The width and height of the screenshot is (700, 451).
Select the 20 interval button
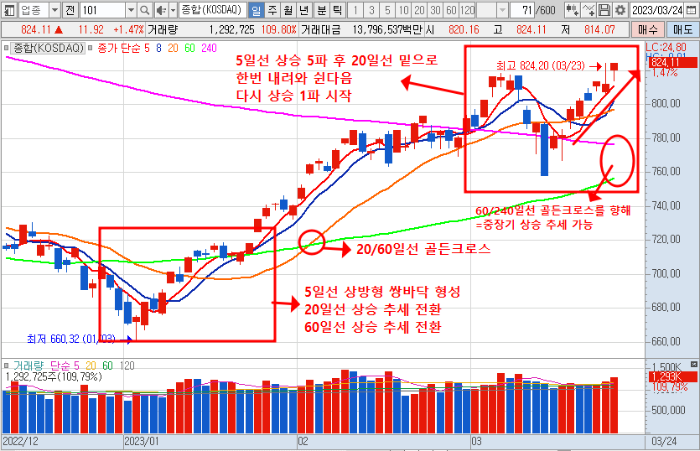[419, 10]
